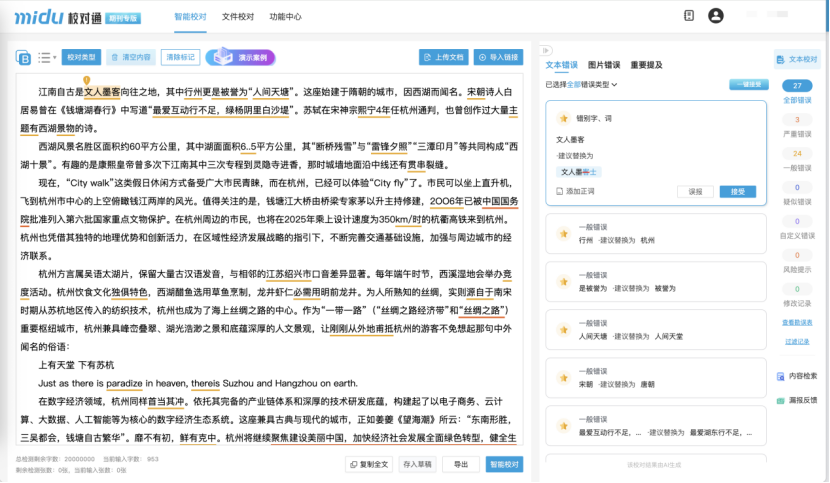
Task: Click 添加正词 on the first error card
Action: click(x=574, y=190)
